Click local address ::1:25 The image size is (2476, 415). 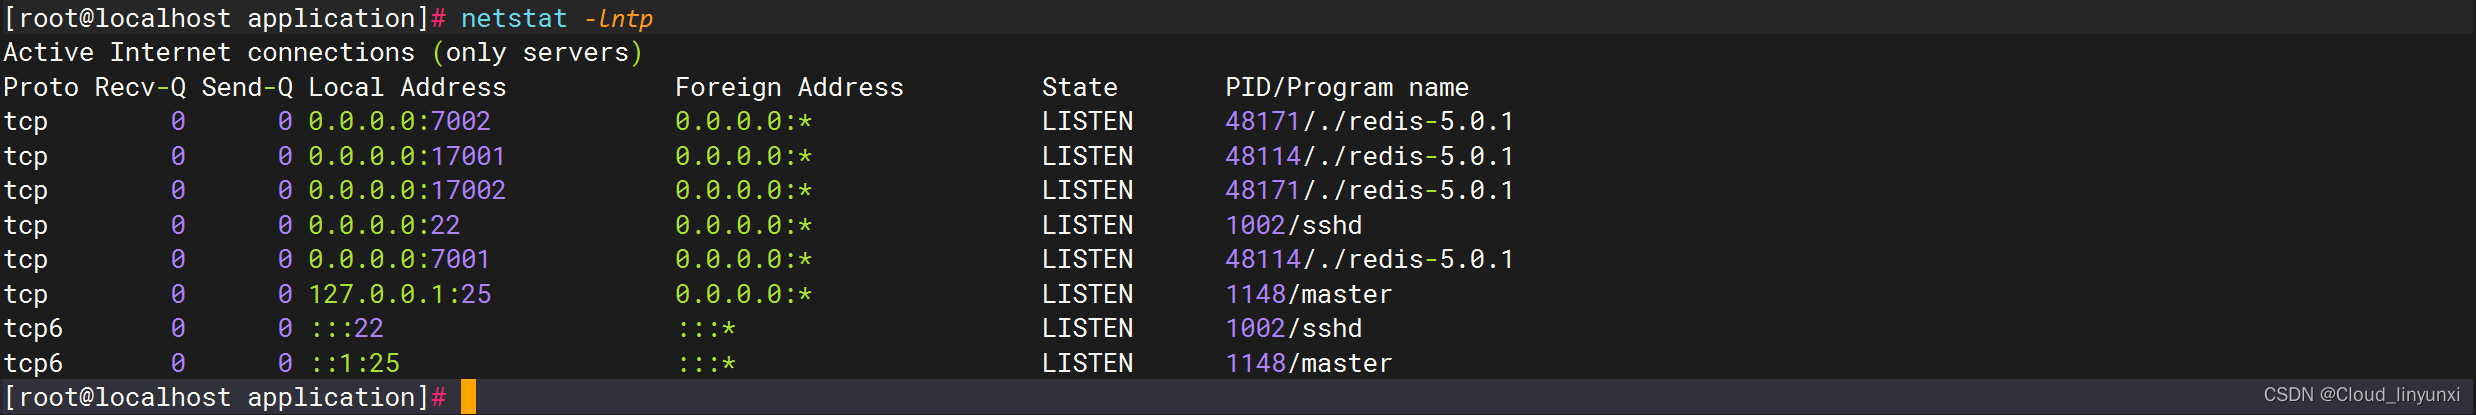[354, 363]
